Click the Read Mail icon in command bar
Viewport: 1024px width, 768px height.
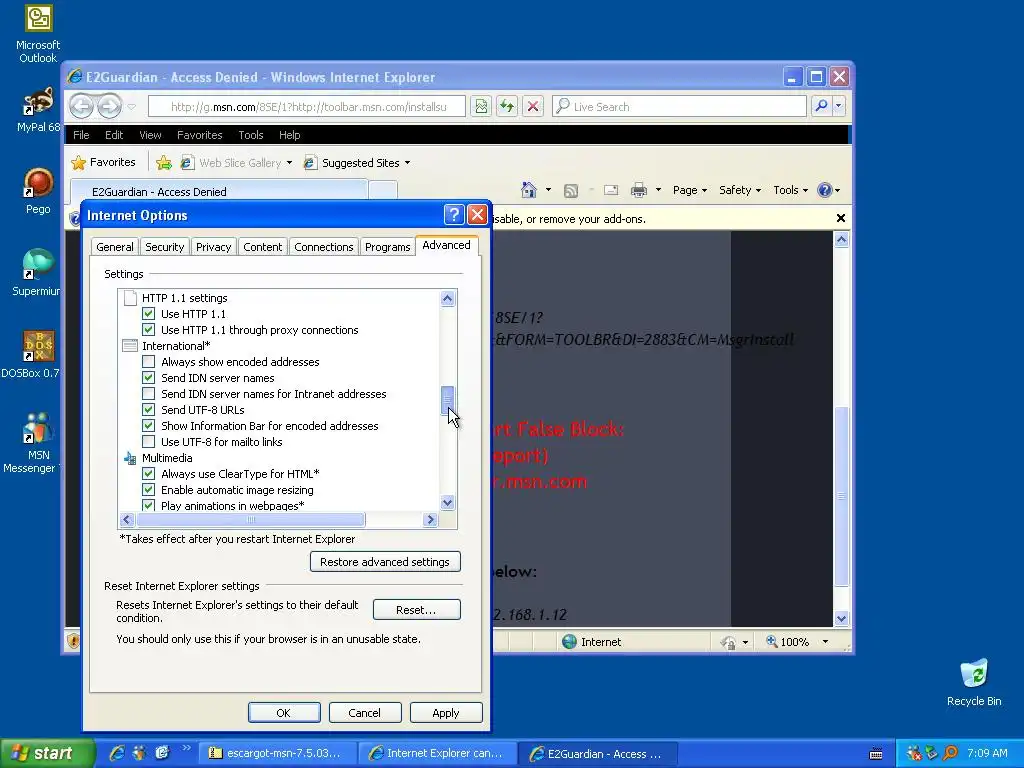point(611,190)
